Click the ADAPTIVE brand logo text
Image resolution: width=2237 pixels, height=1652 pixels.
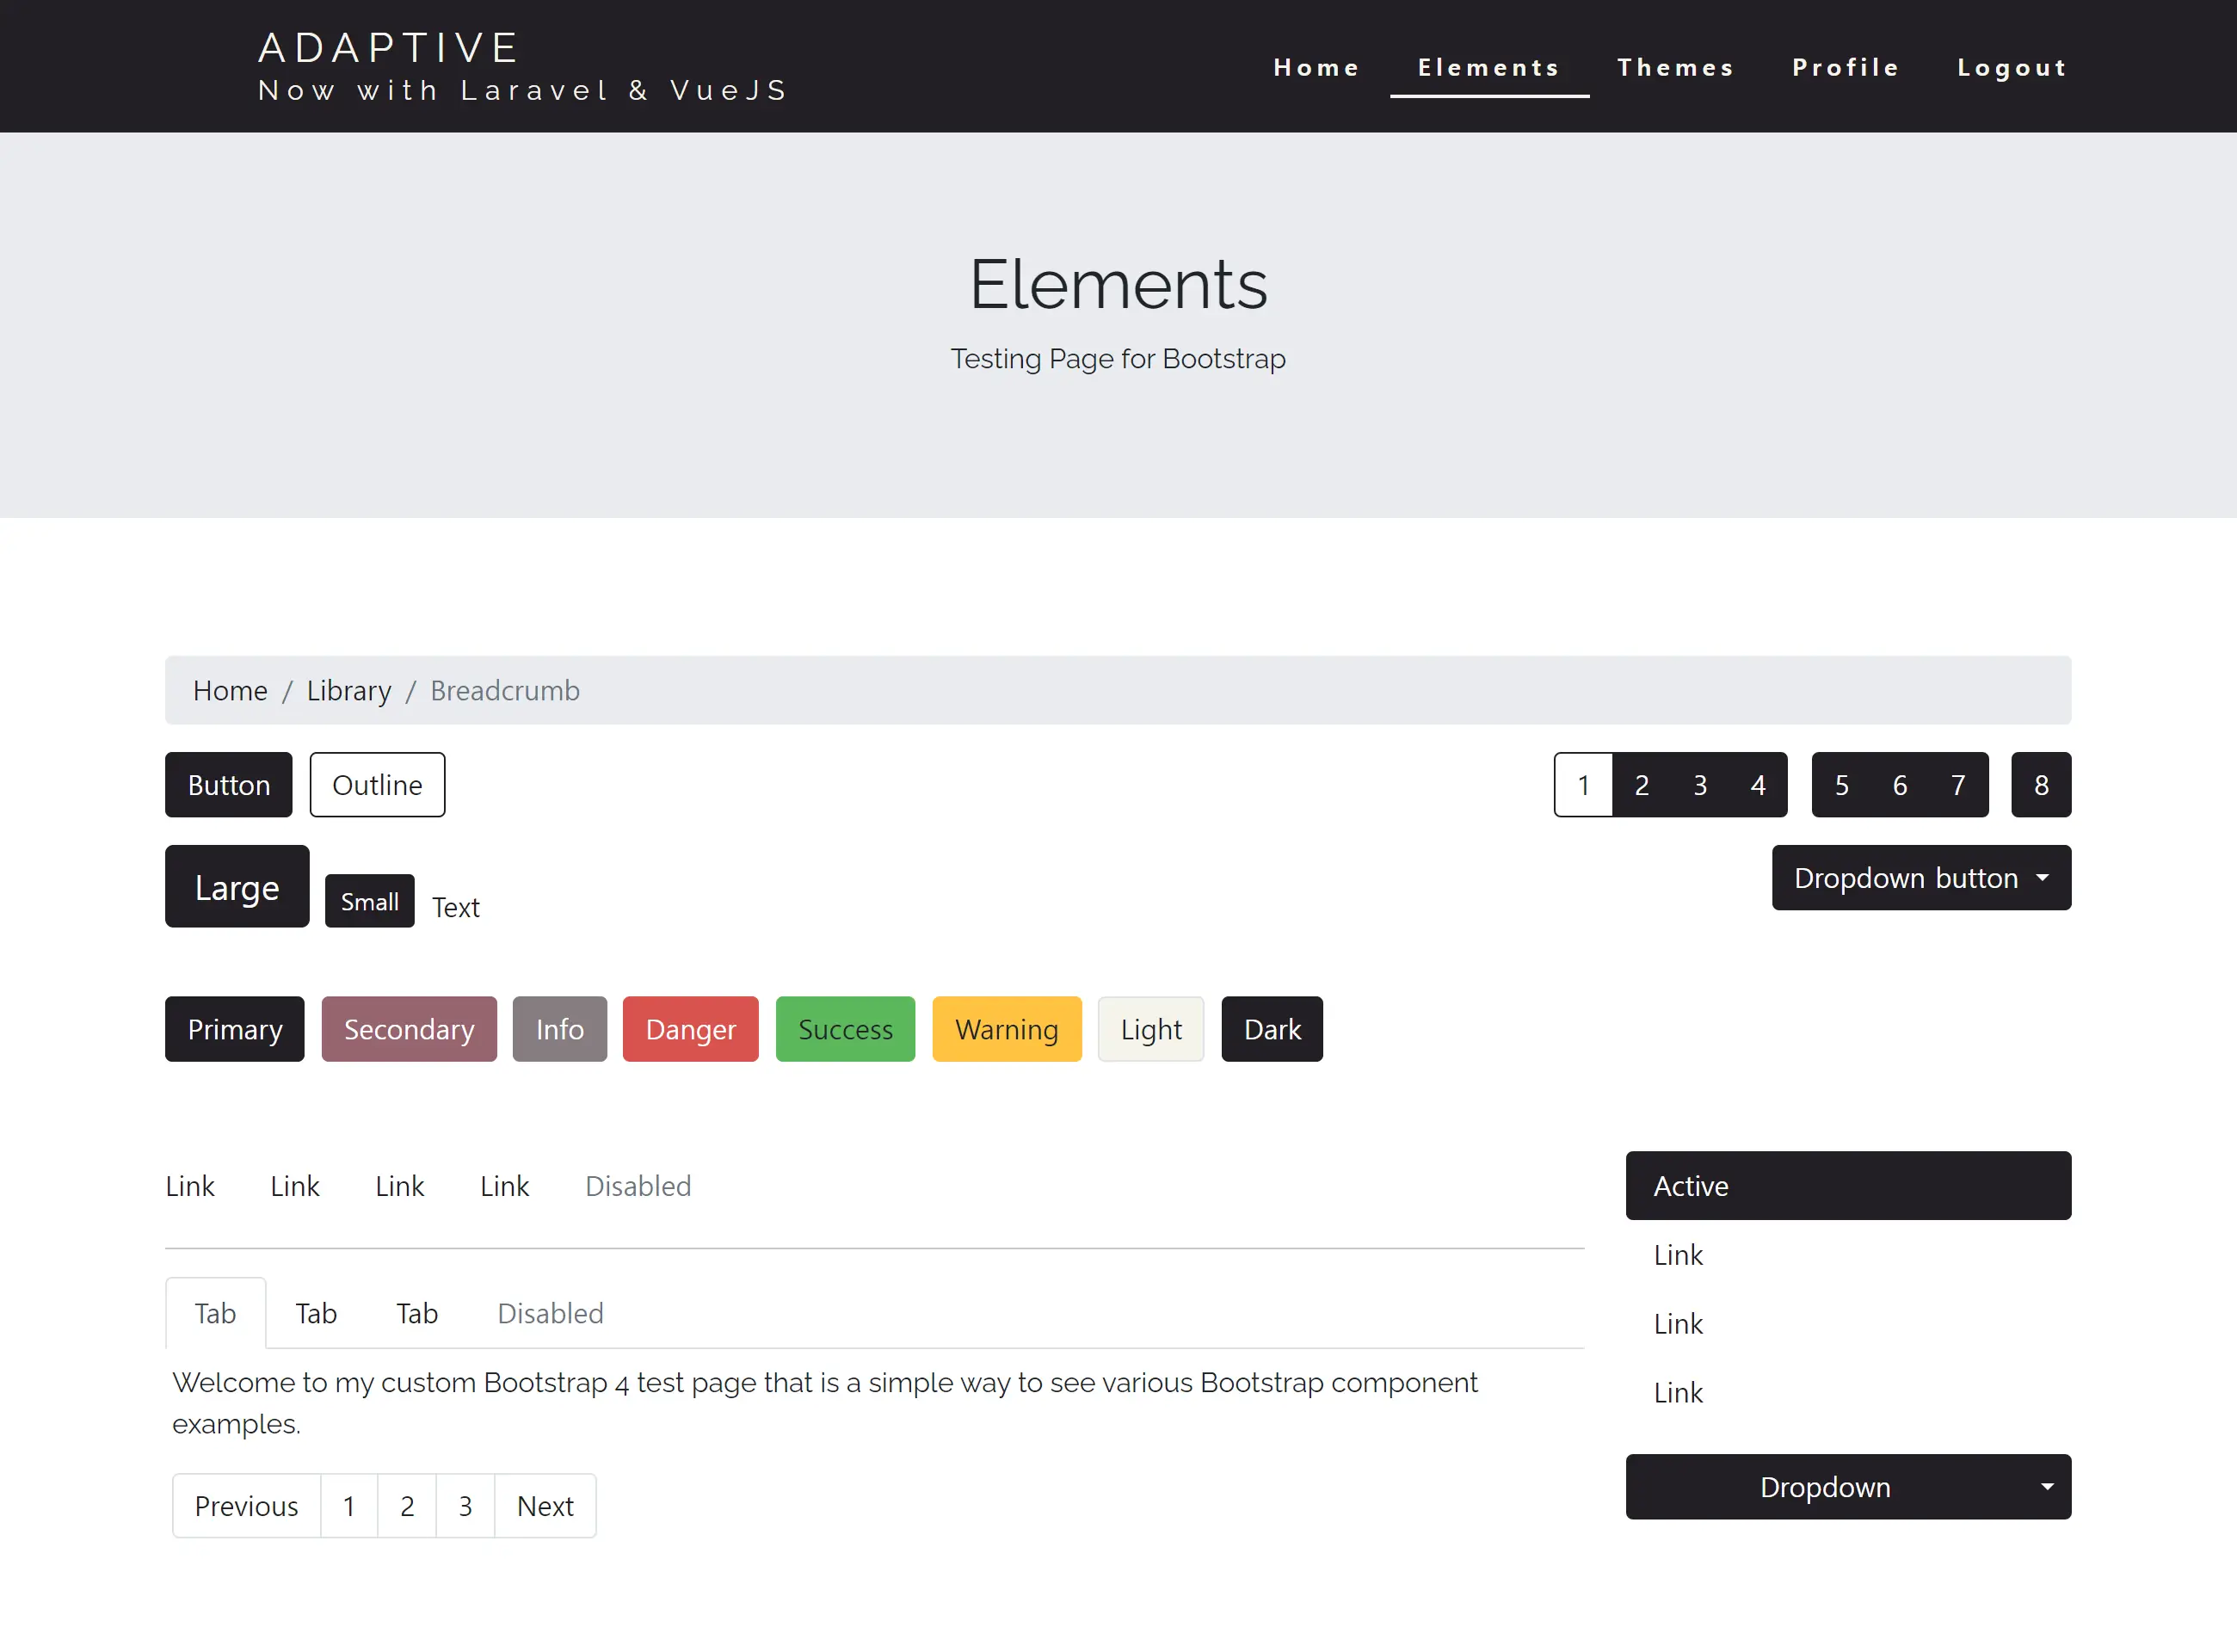(x=390, y=47)
